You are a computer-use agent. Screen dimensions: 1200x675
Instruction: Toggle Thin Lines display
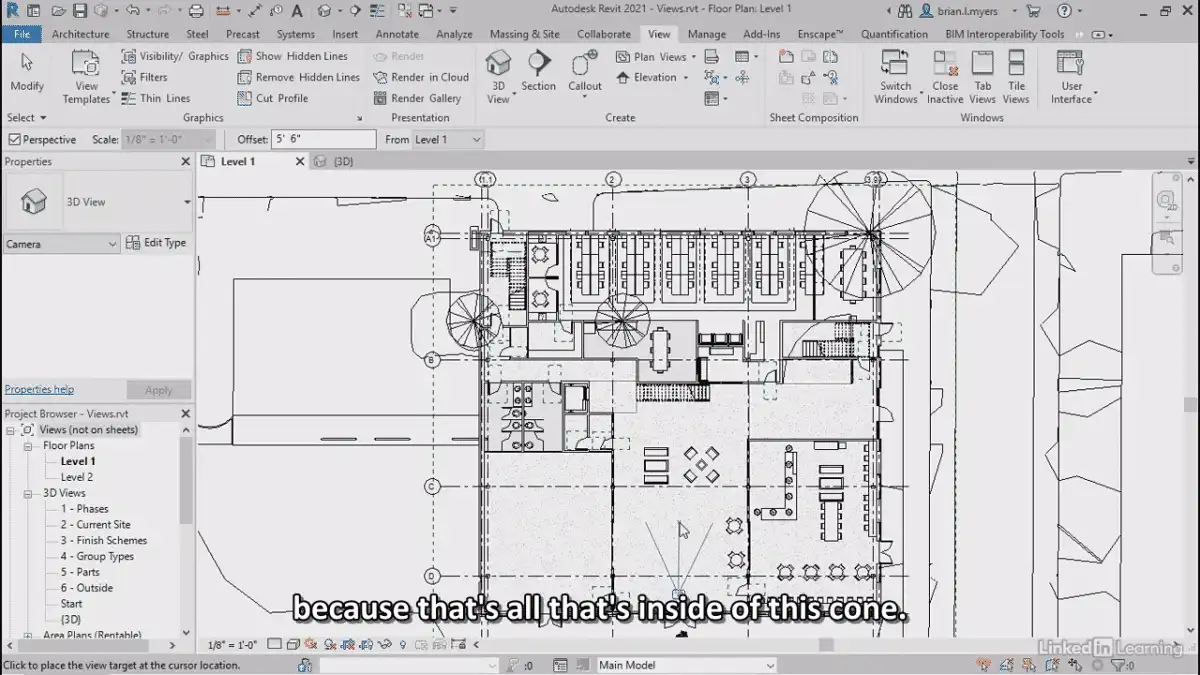pos(156,98)
